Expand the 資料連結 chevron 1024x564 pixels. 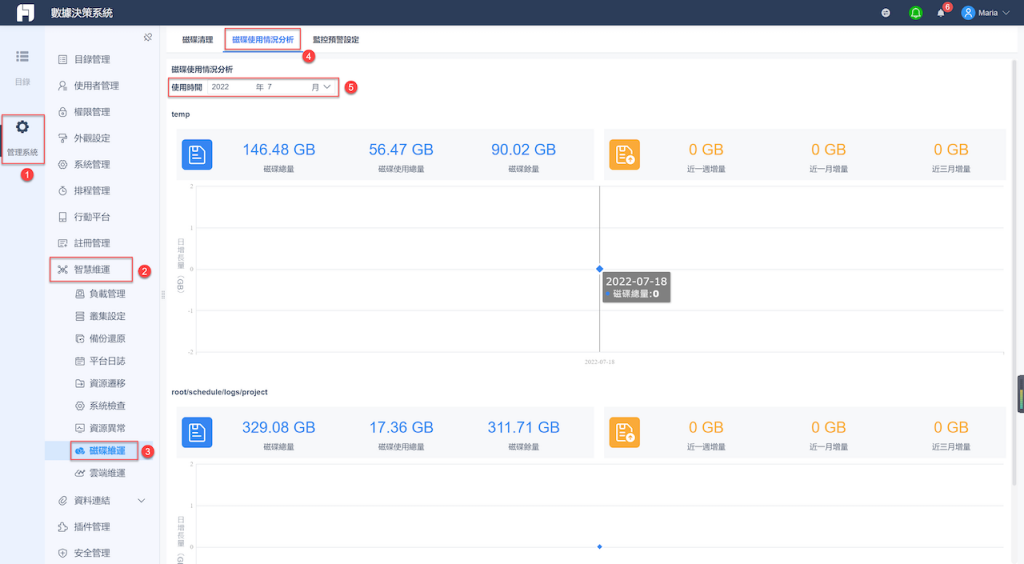tap(141, 501)
